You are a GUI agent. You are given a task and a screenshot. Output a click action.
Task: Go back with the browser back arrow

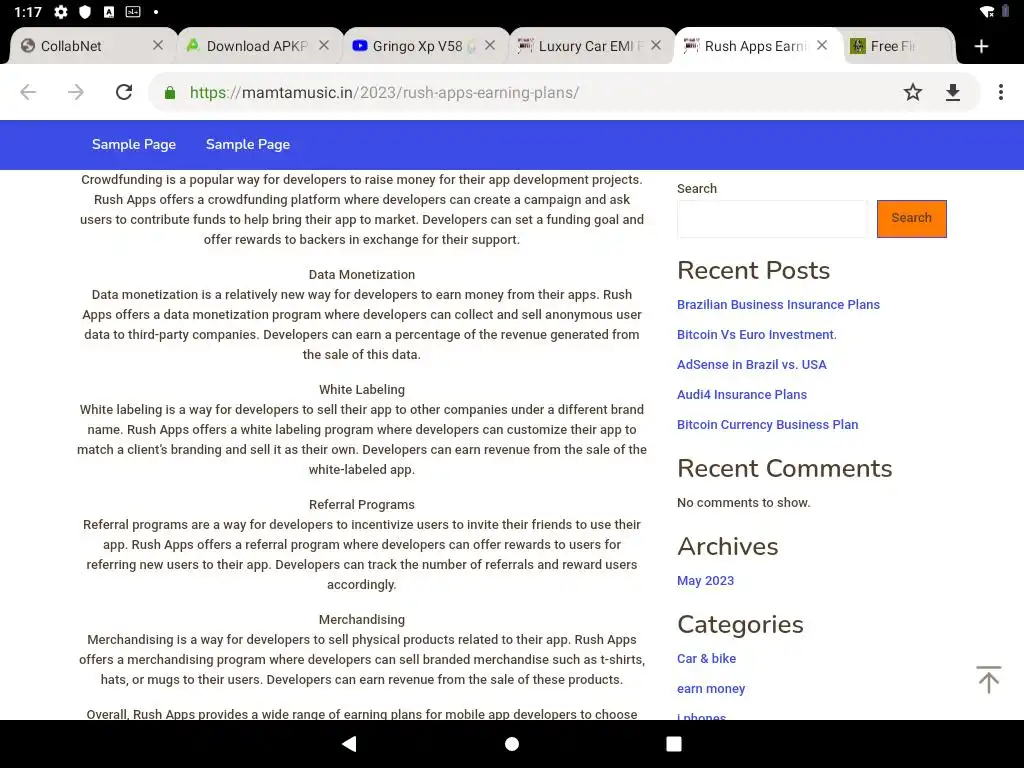28,92
